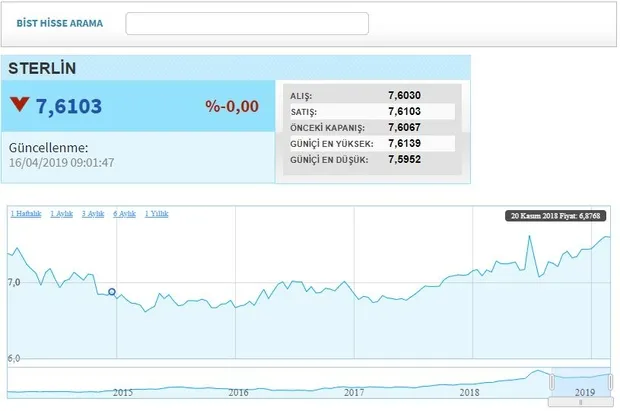The image size is (620, 411).
Task: Click the circle data point marker on chart
Action: tap(112, 292)
